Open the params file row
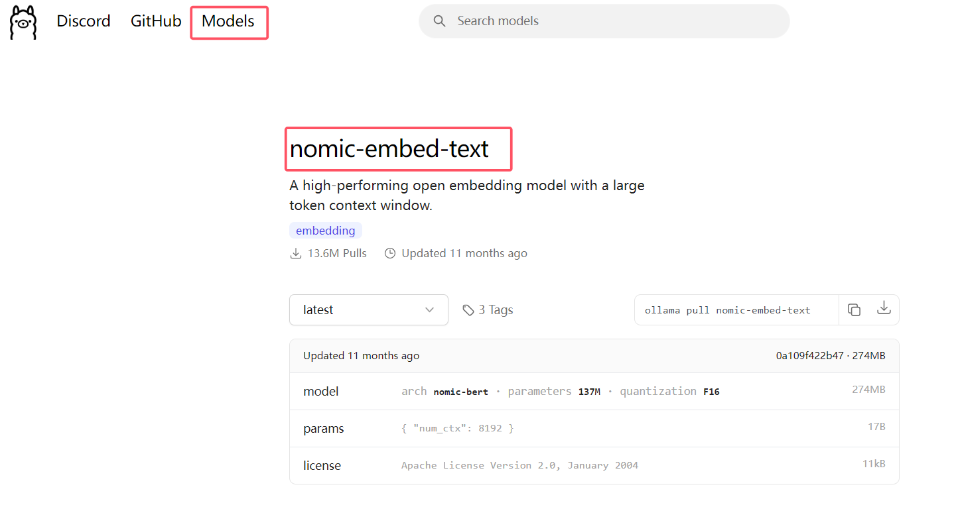 [594, 428]
